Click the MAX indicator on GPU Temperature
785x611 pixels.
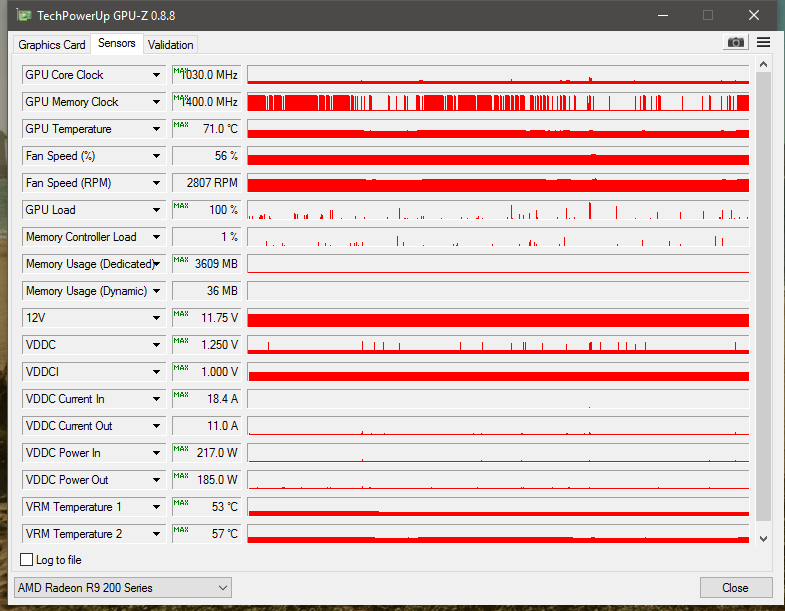pos(181,125)
